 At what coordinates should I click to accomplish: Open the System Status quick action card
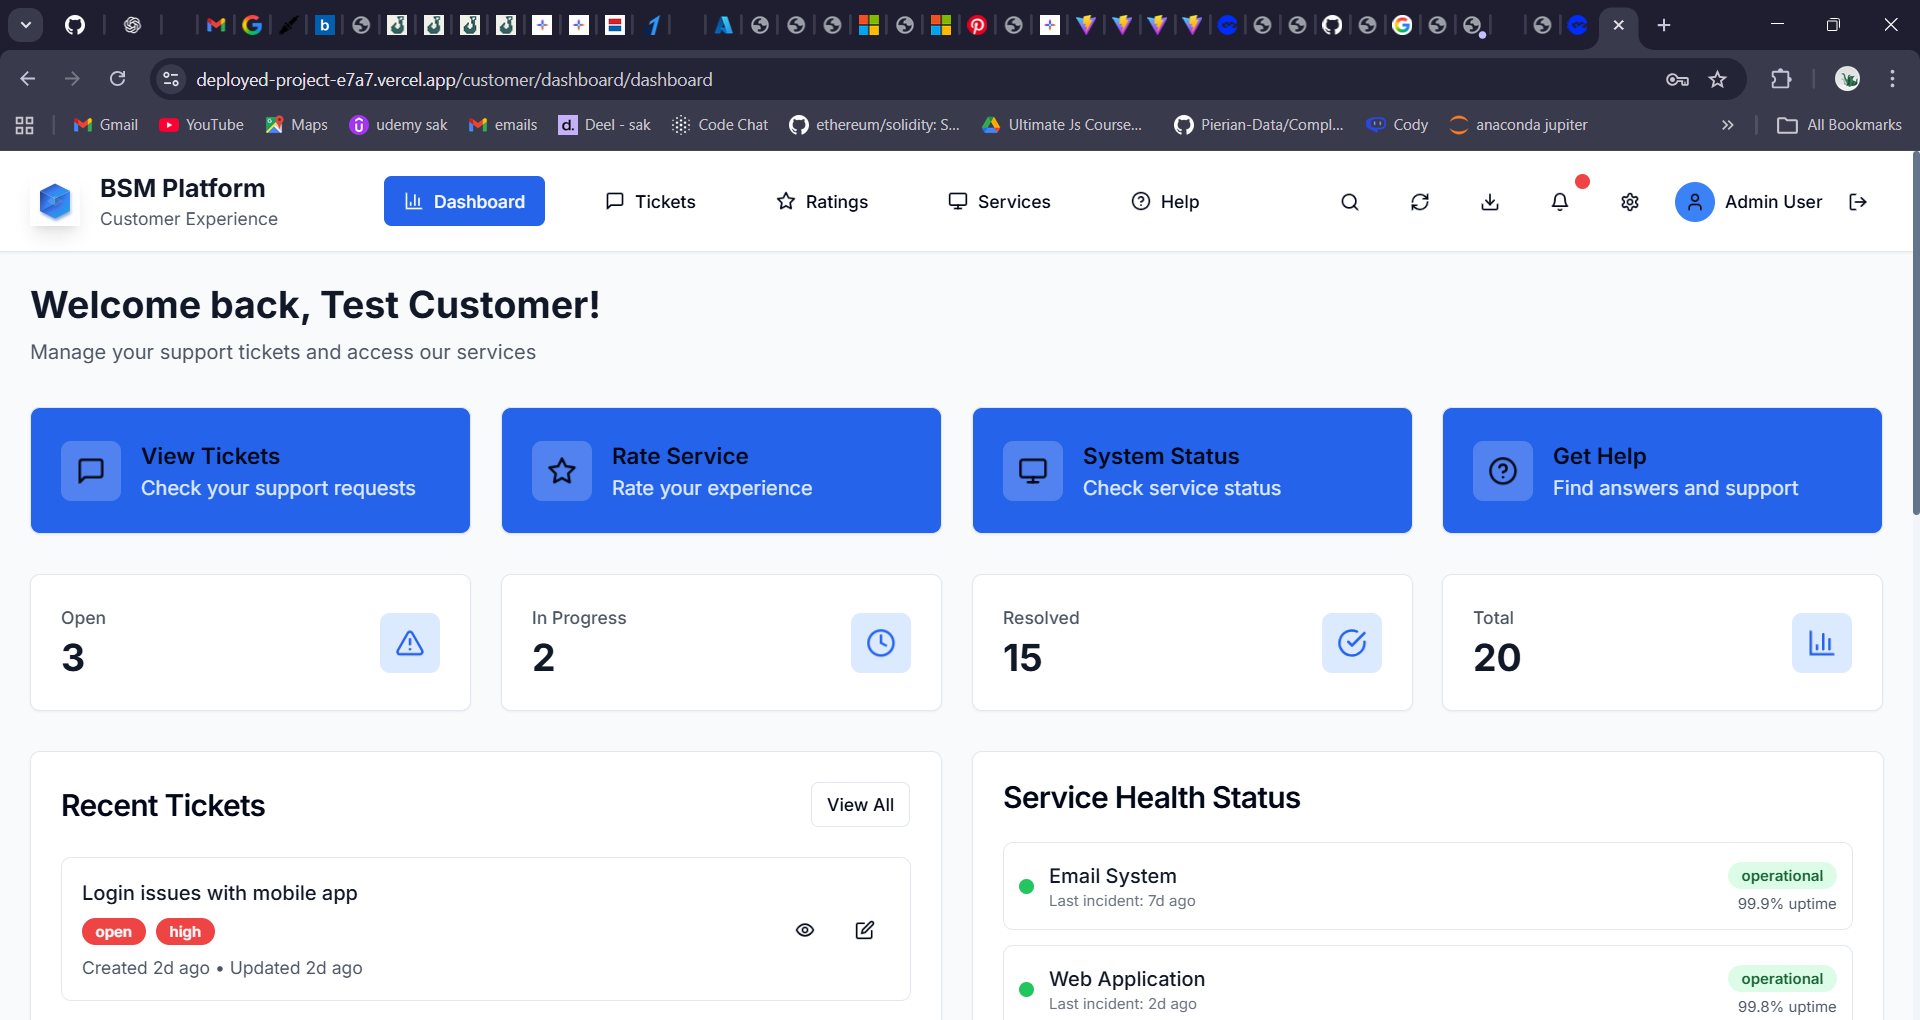click(1192, 470)
